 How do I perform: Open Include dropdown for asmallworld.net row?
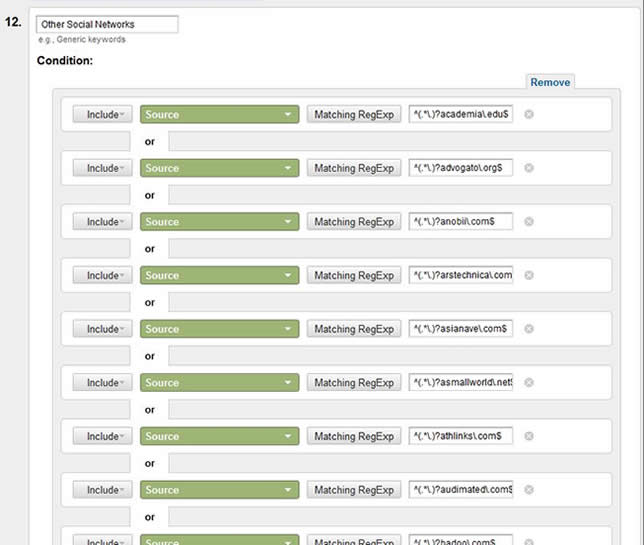(103, 382)
